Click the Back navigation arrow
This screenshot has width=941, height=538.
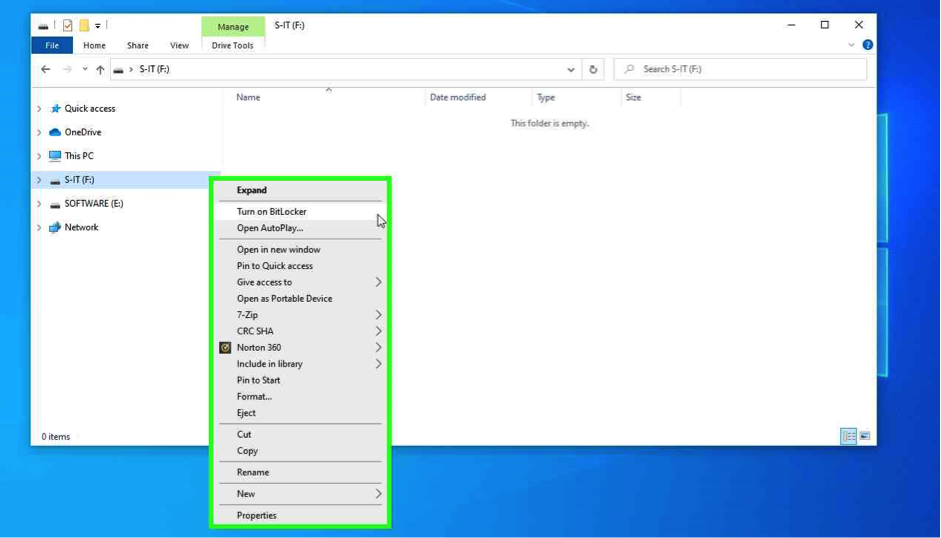tap(45, 69)
